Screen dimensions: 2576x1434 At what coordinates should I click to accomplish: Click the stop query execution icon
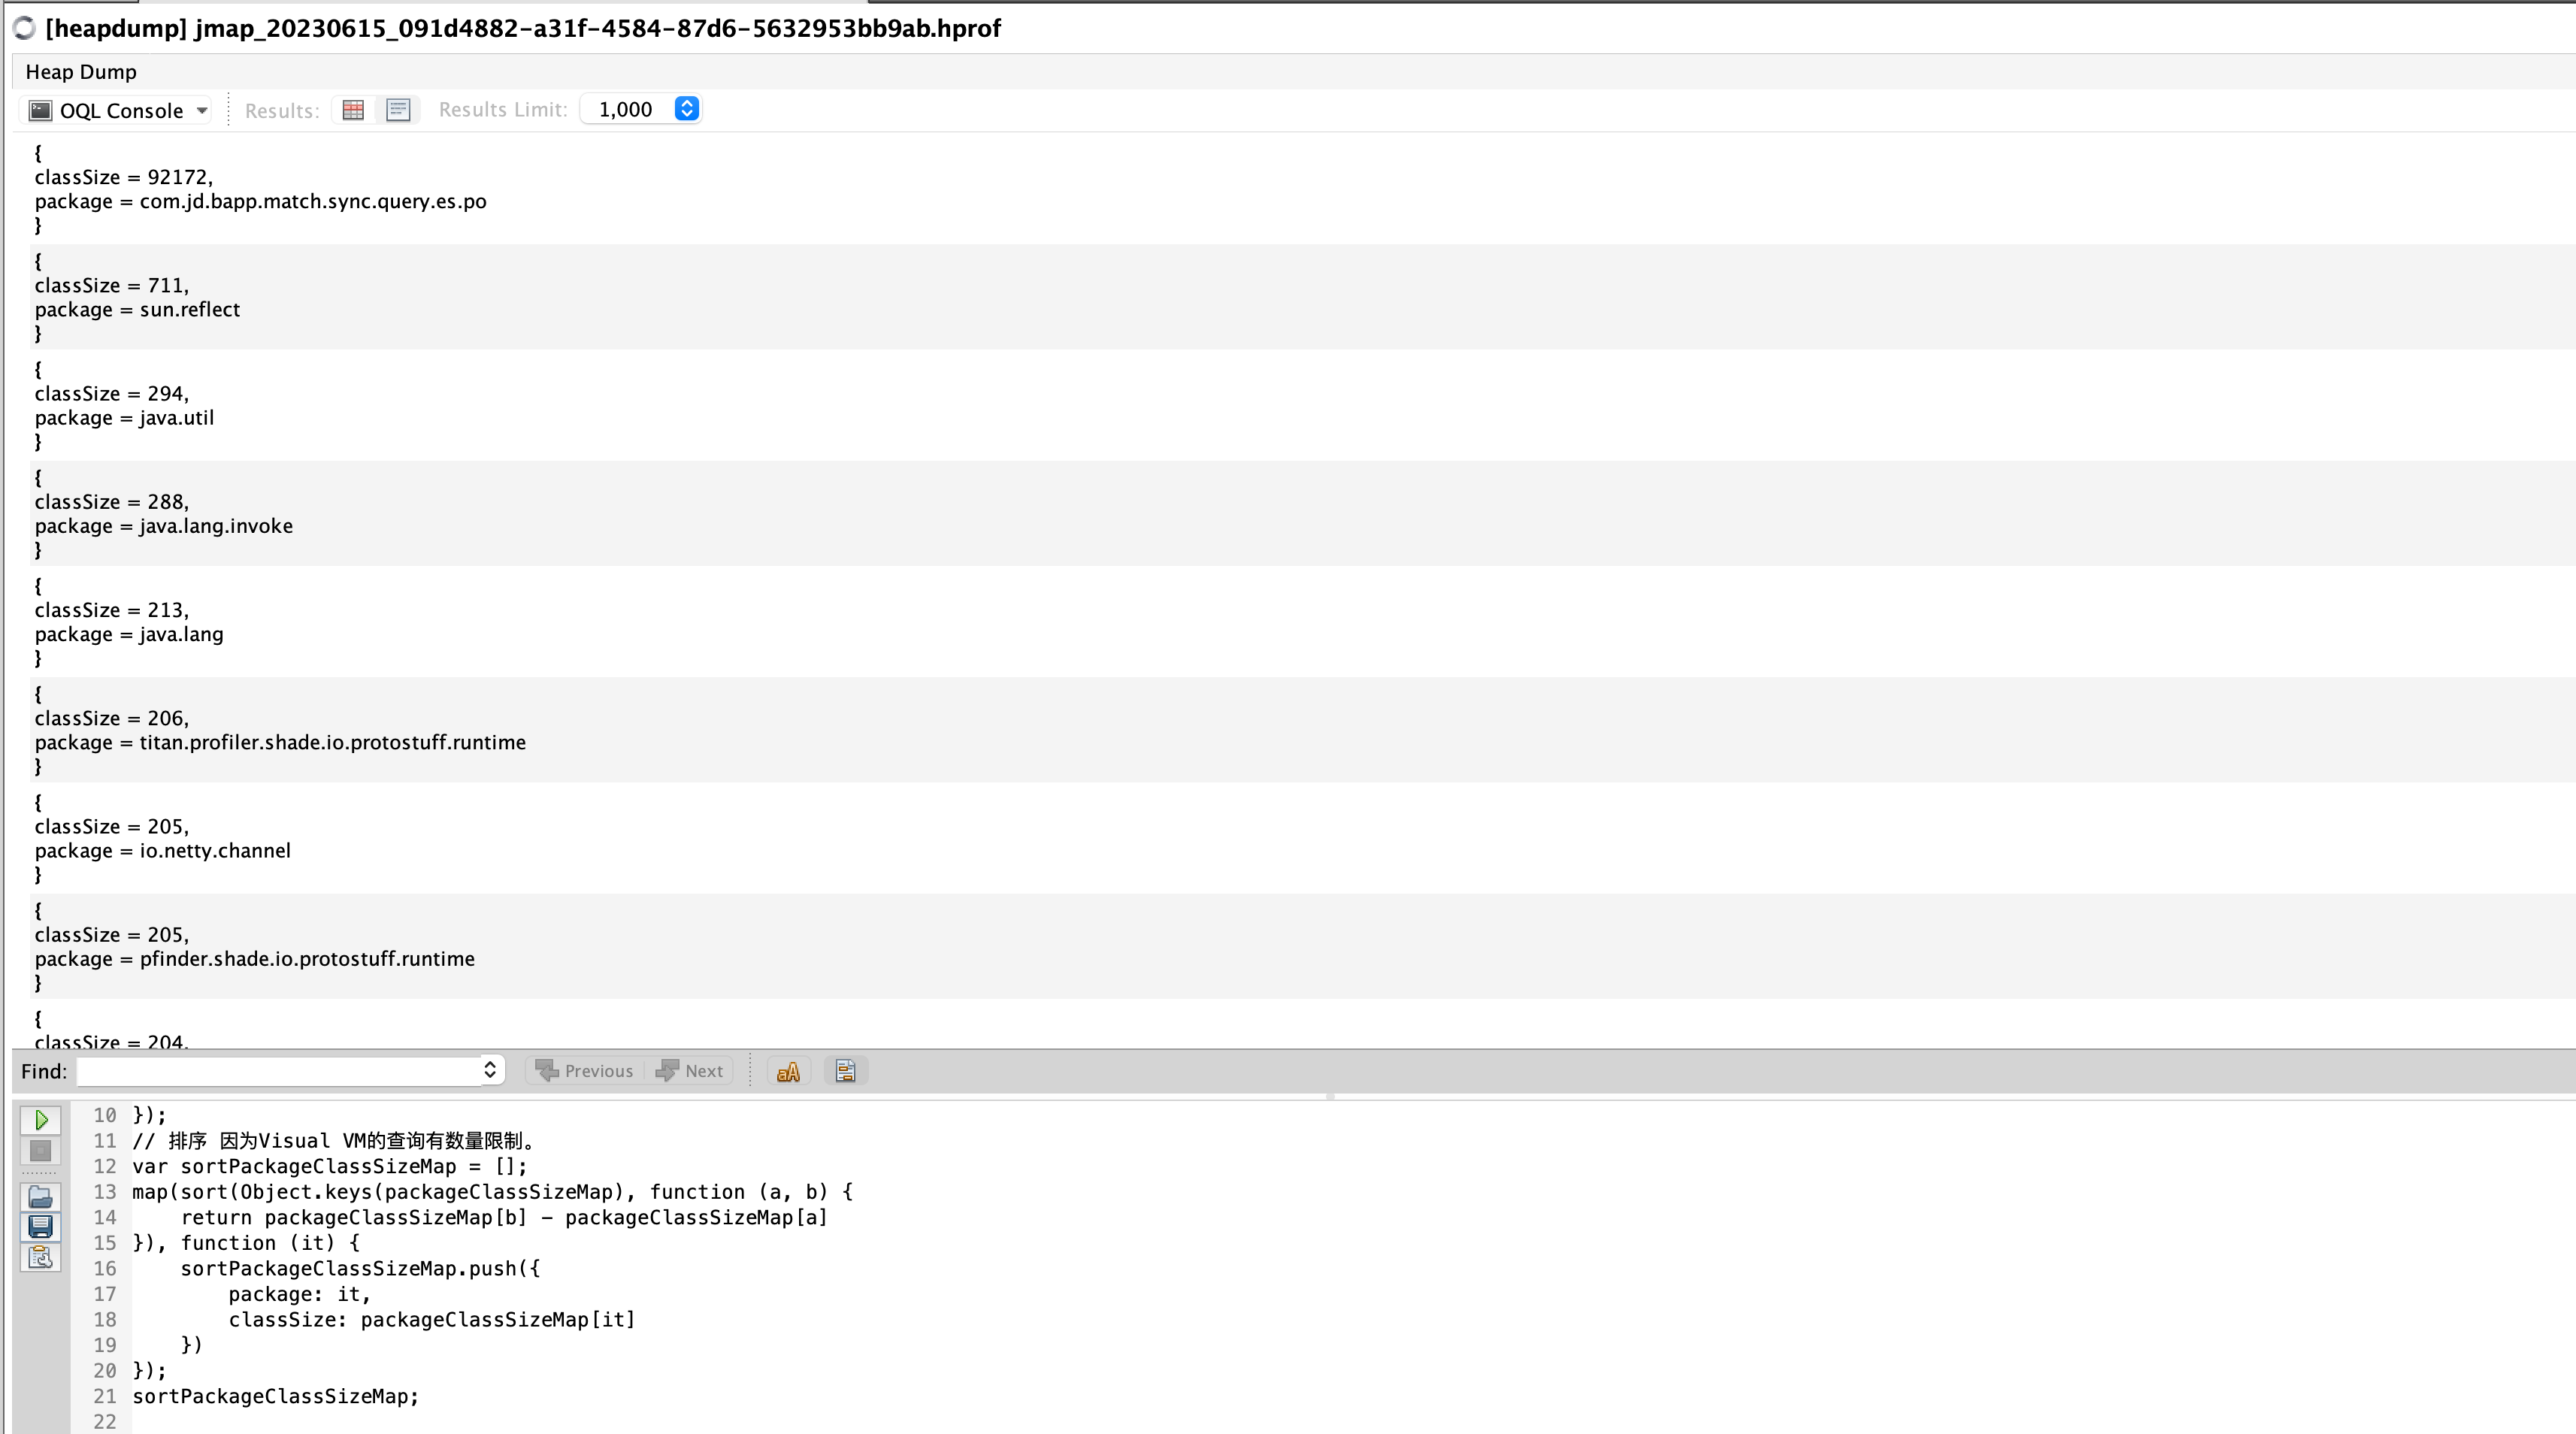[41, 1151]
